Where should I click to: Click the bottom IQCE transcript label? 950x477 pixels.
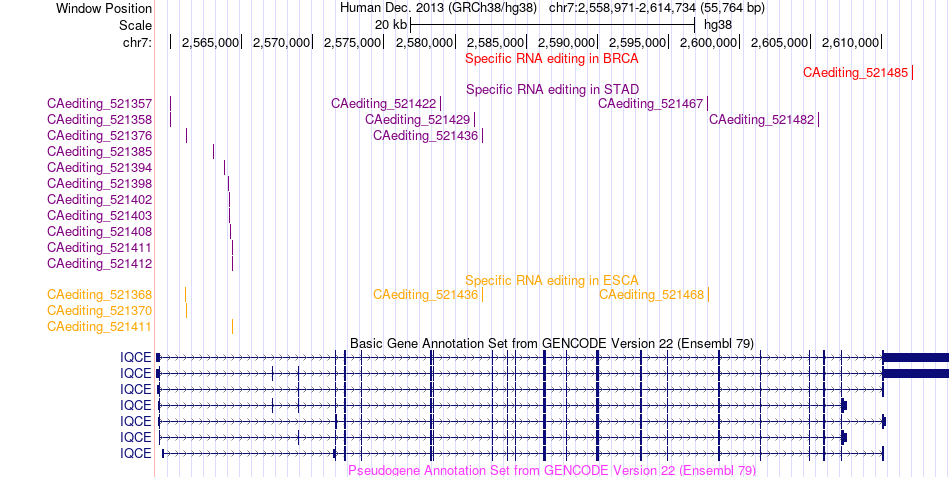point(136,453)
